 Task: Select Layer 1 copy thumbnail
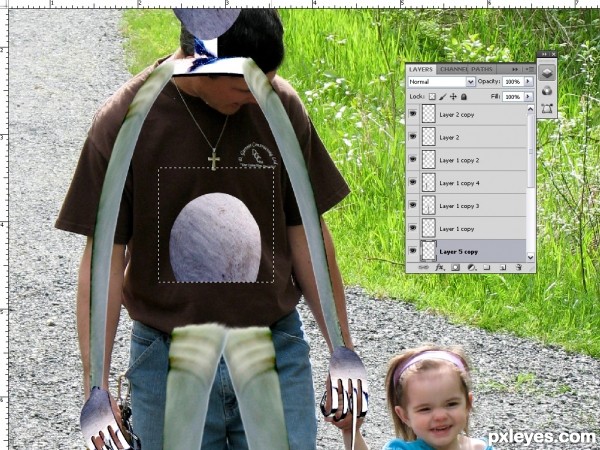click(x=429, y=228)
